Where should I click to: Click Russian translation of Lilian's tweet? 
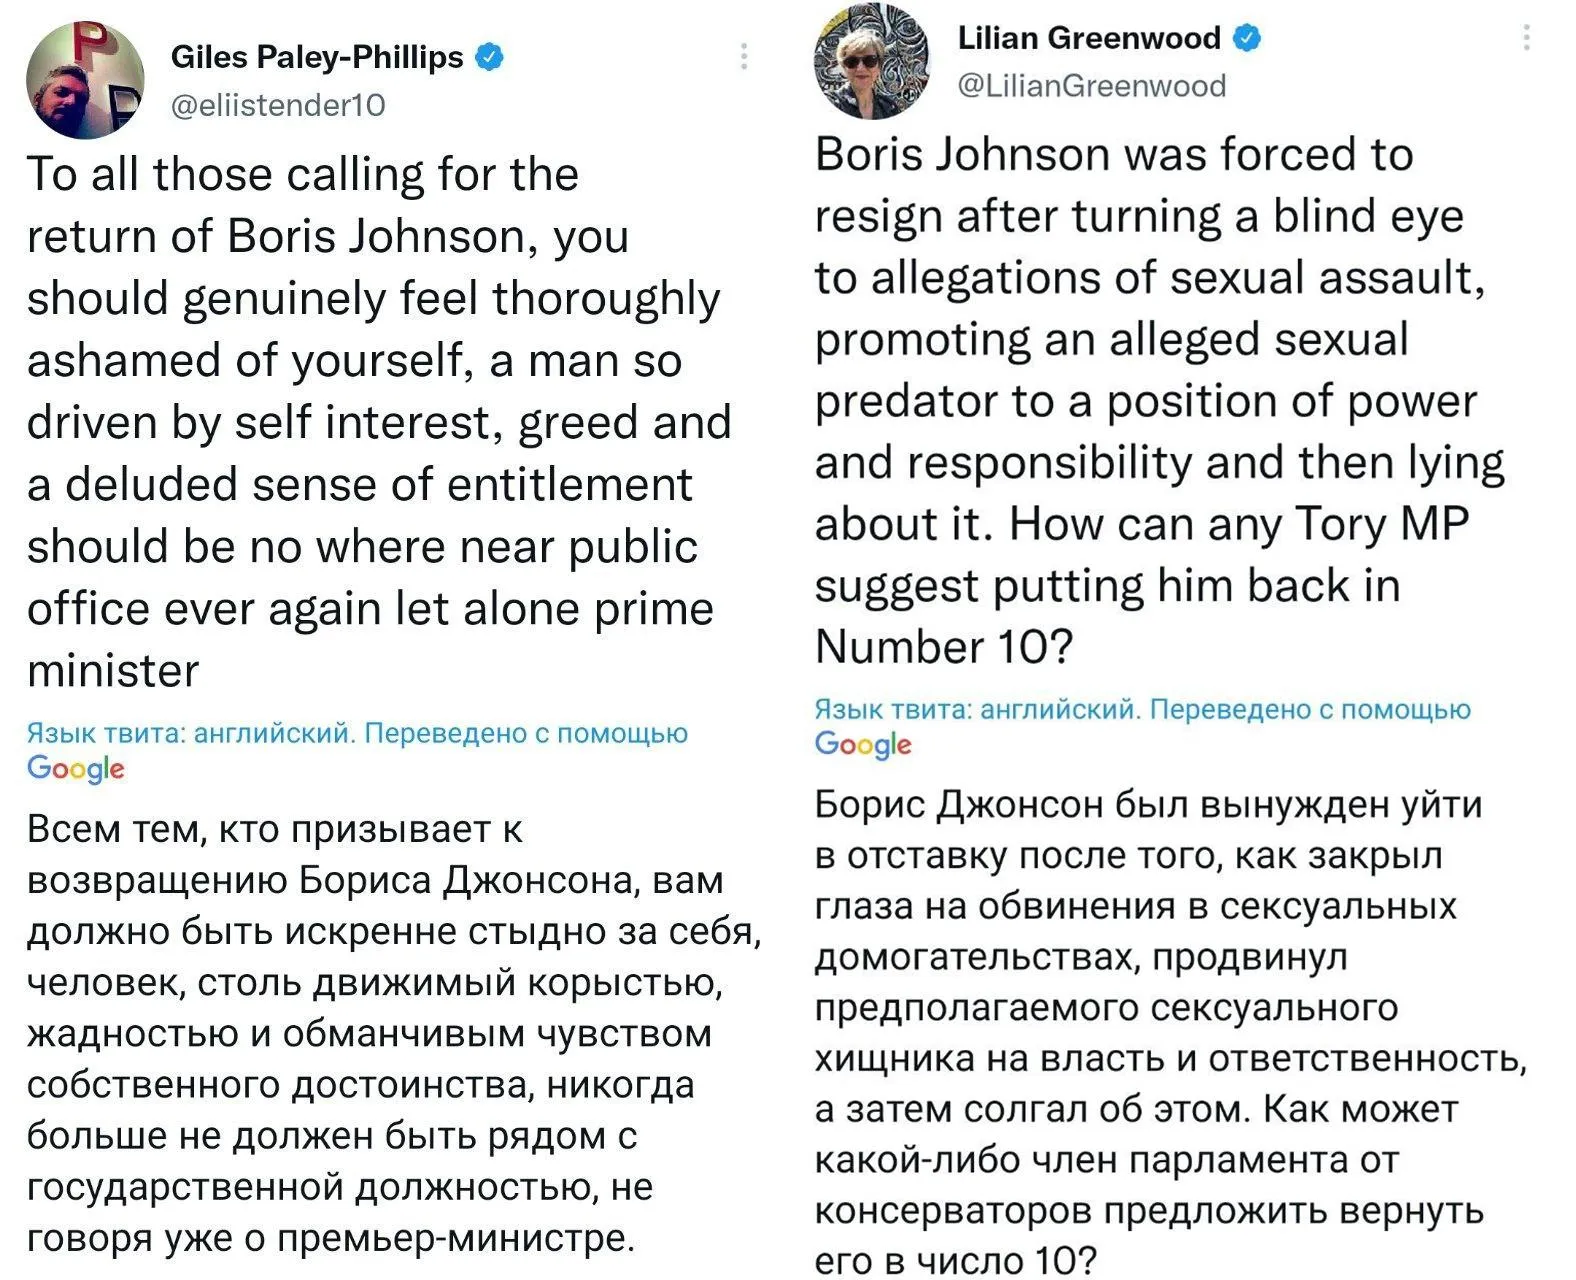[x=1171, y=1031]
